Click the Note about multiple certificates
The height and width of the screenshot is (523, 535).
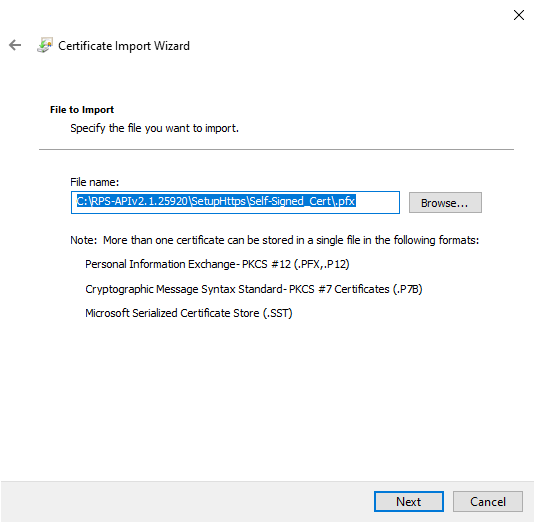(275, 240)
